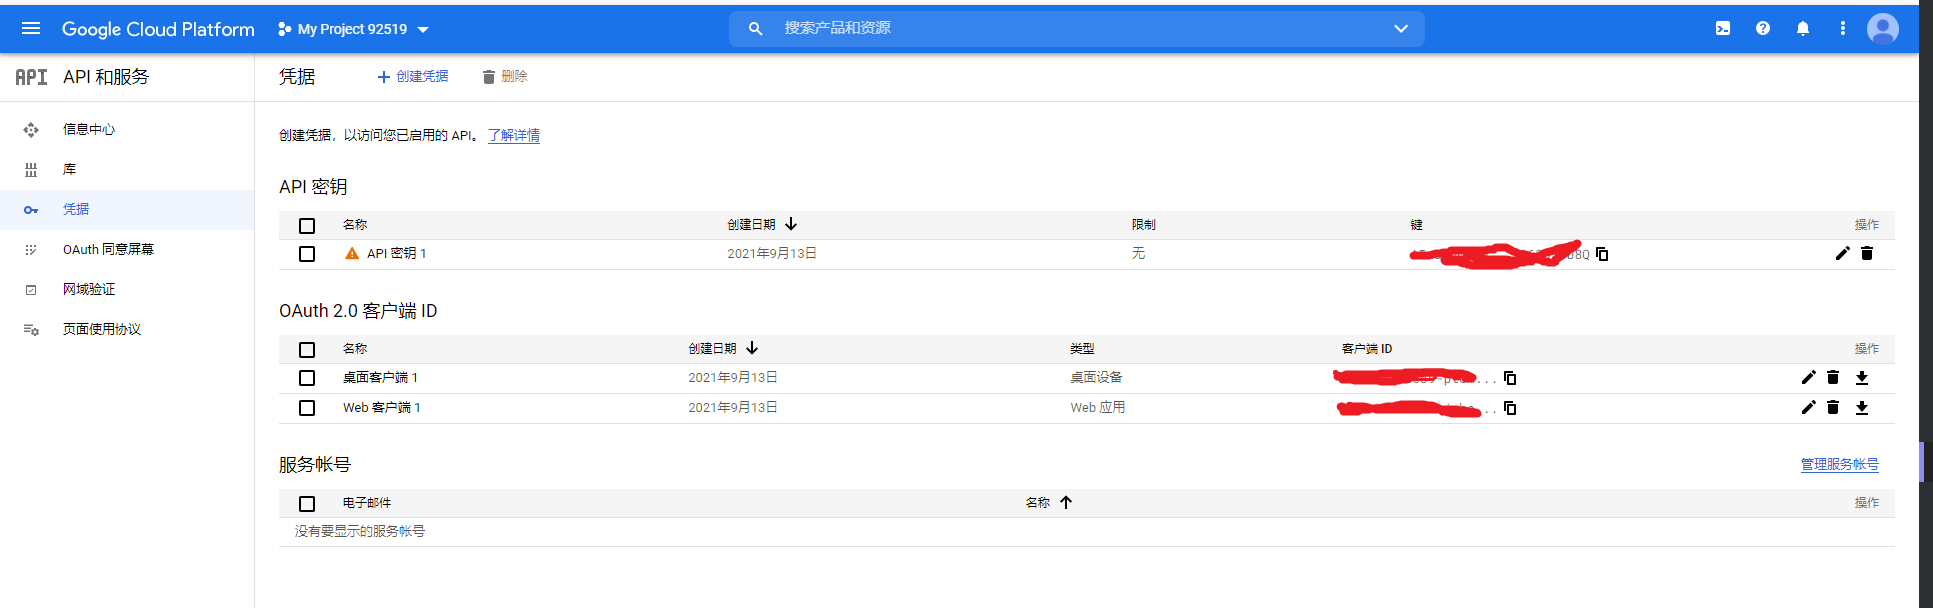Viewport: 1933px width, 608px height.
Task: Open API 密钥 1 name
Action: pyautogui.click(x=397, y=254)
